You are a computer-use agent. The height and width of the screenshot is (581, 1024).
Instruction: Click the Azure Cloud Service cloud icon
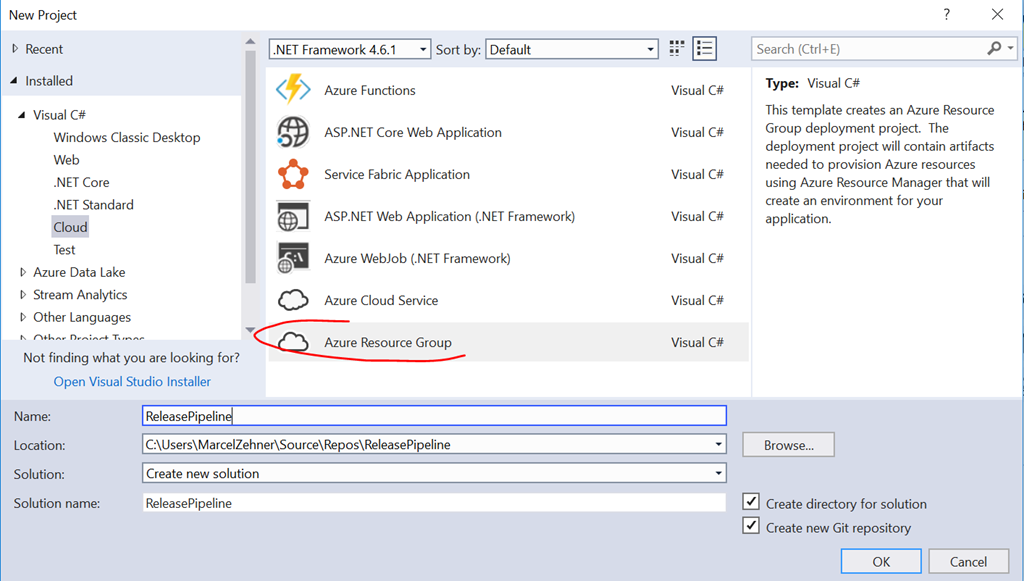coord(293,300)
